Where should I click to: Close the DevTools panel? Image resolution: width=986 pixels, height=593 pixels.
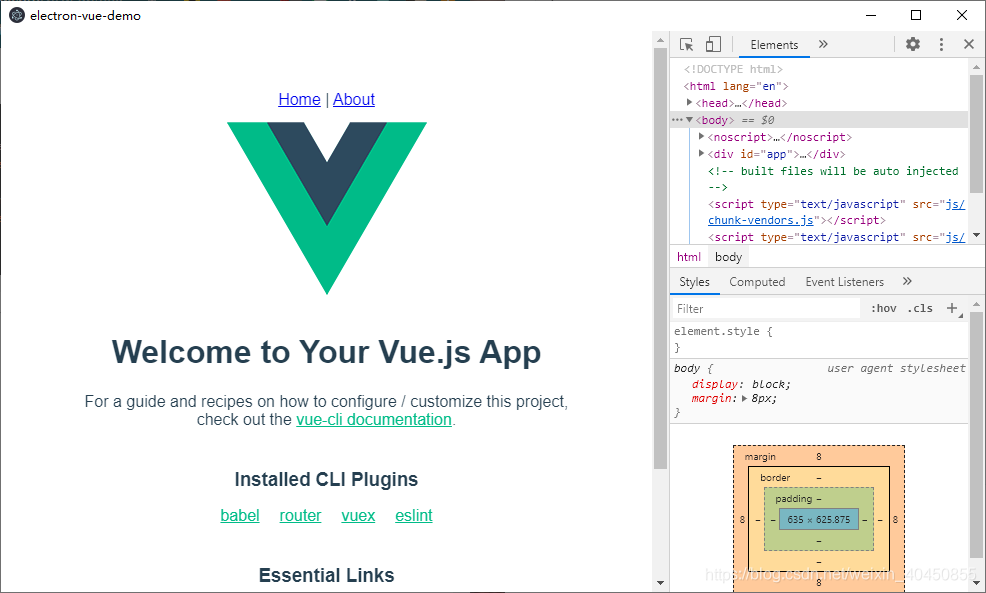(x=969, y=44)
